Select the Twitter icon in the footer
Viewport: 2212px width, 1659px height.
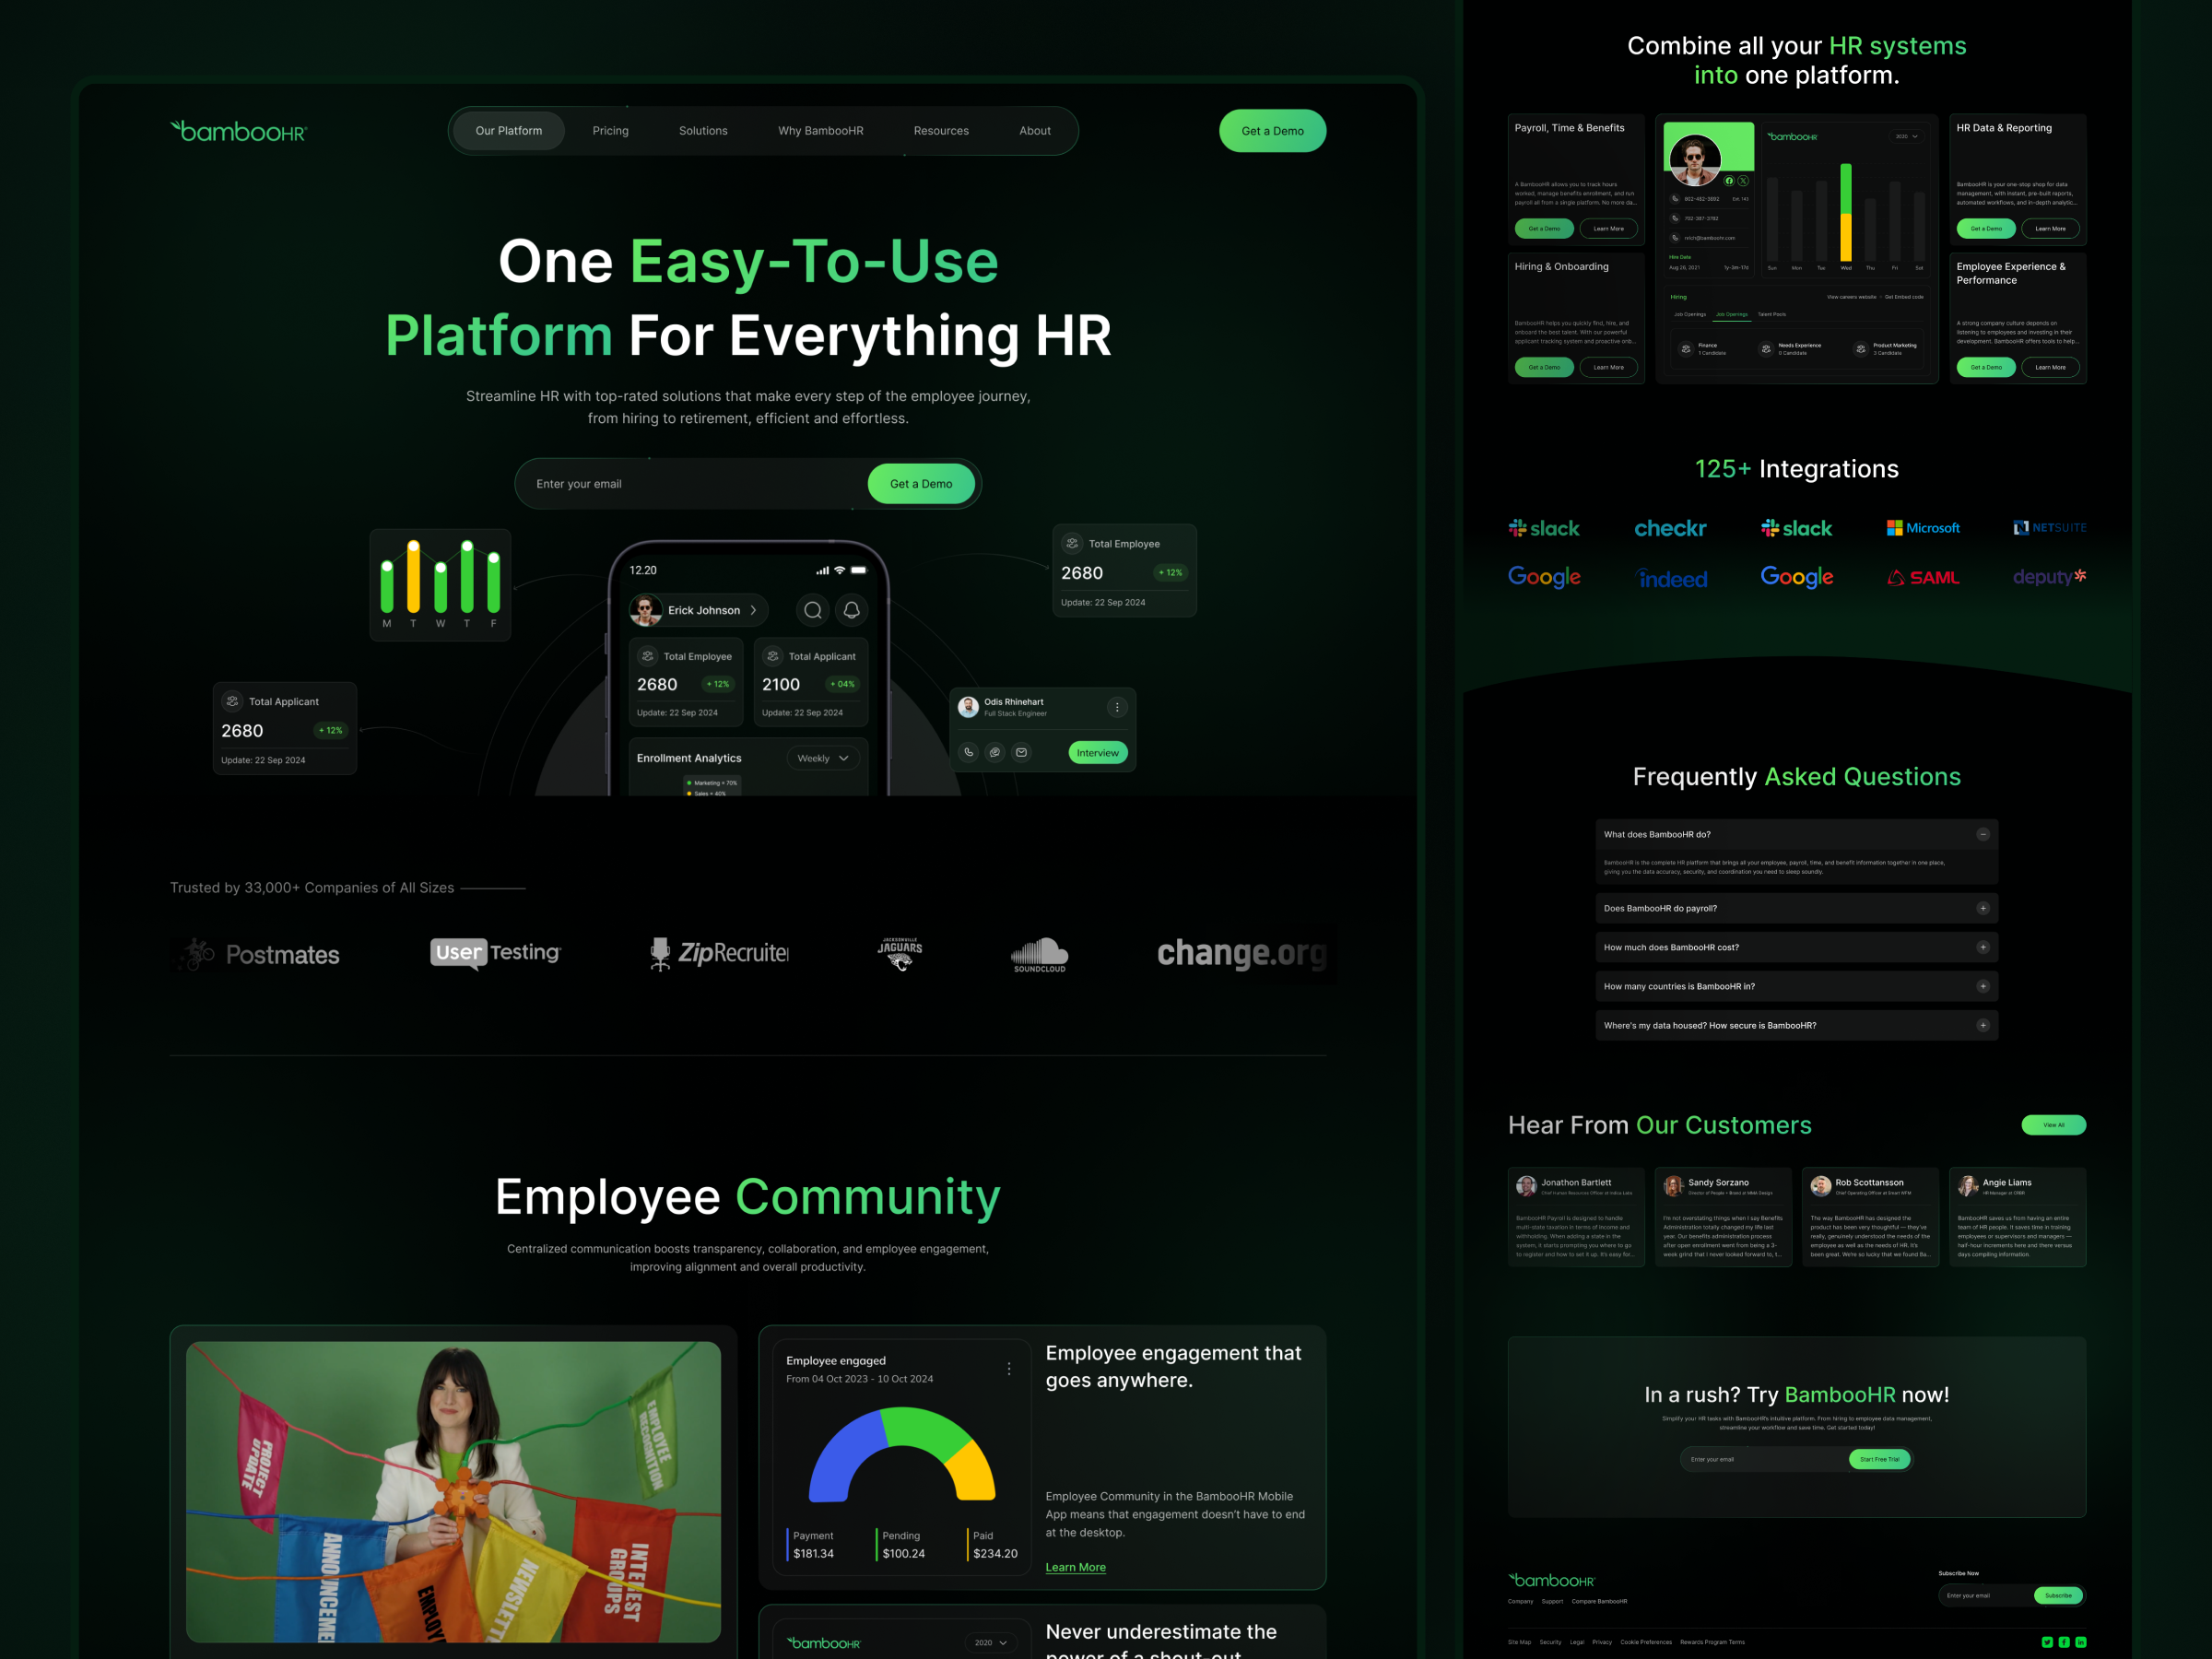[2047, 1642]
